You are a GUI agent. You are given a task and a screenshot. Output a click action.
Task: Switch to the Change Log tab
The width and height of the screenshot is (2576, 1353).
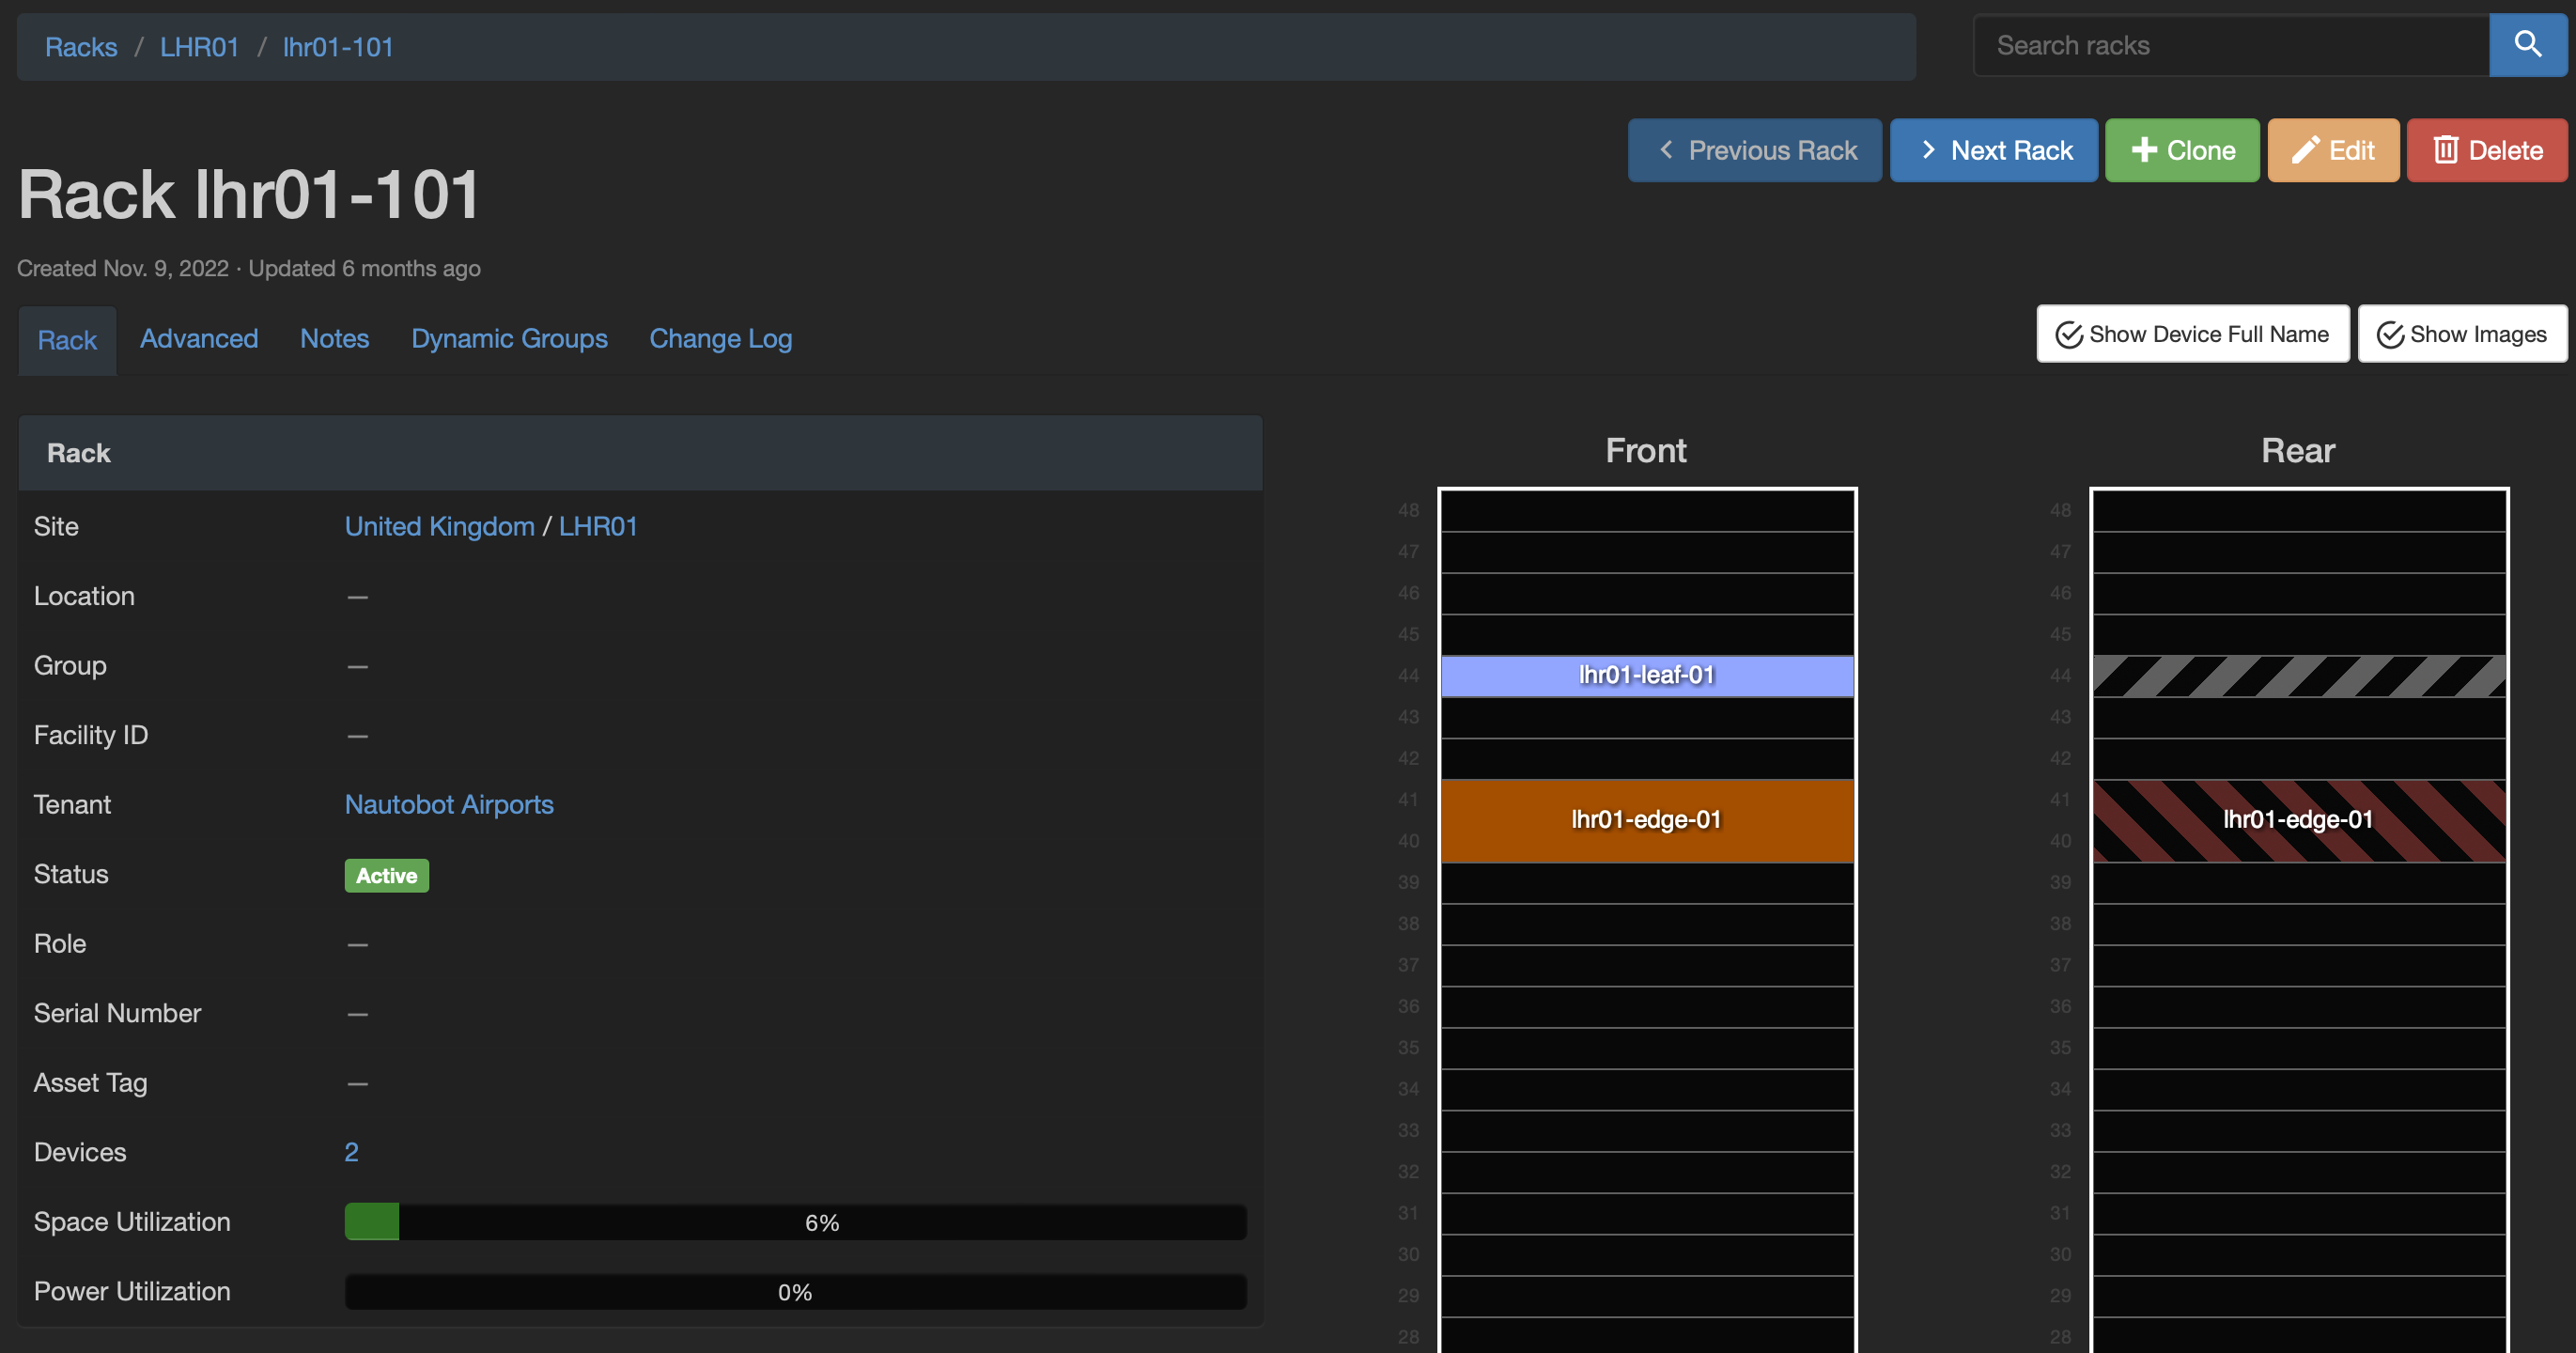click(720, 339)
